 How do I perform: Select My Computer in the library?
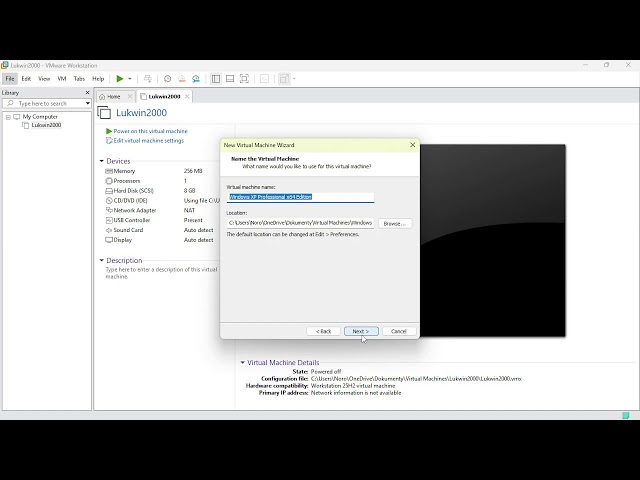click(40, 117)
